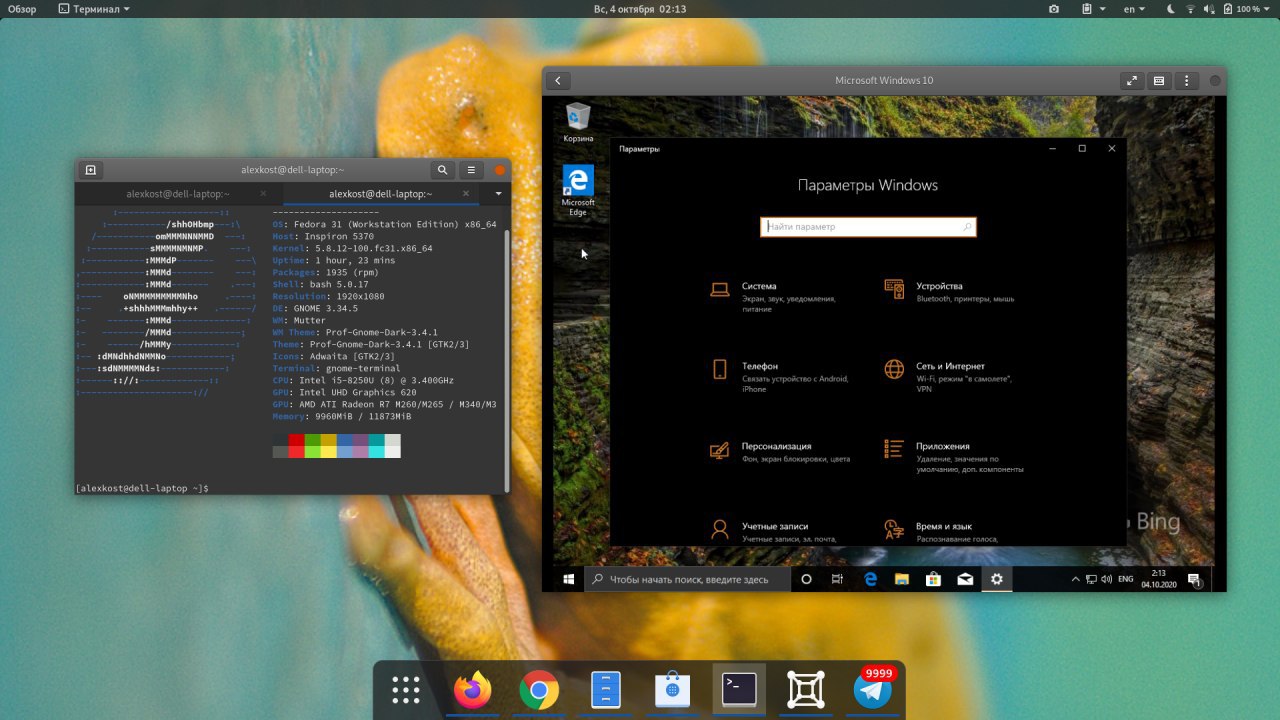Launch Google Chrome from the dock

point(539,690)
